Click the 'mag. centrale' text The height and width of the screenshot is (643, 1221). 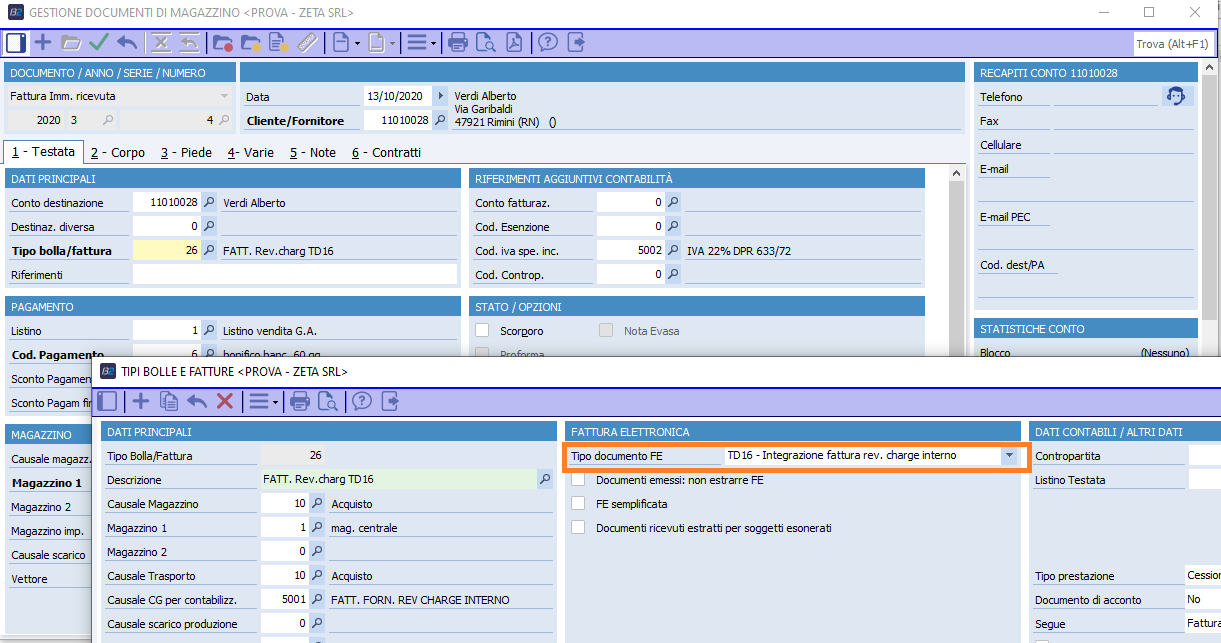pyautogui.click(x=364, y=528)
